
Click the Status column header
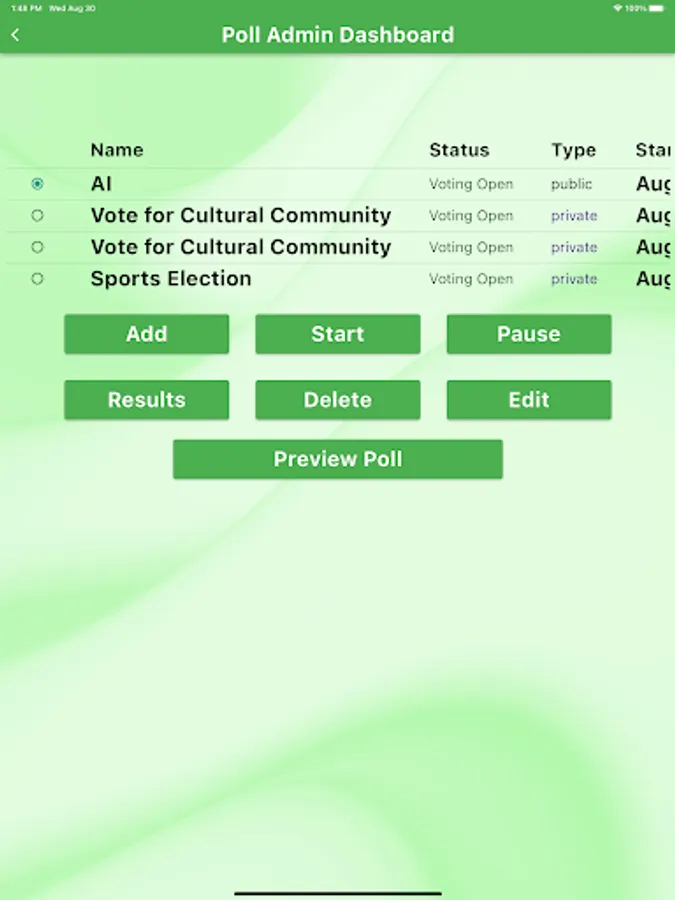(x=459, y=150)
